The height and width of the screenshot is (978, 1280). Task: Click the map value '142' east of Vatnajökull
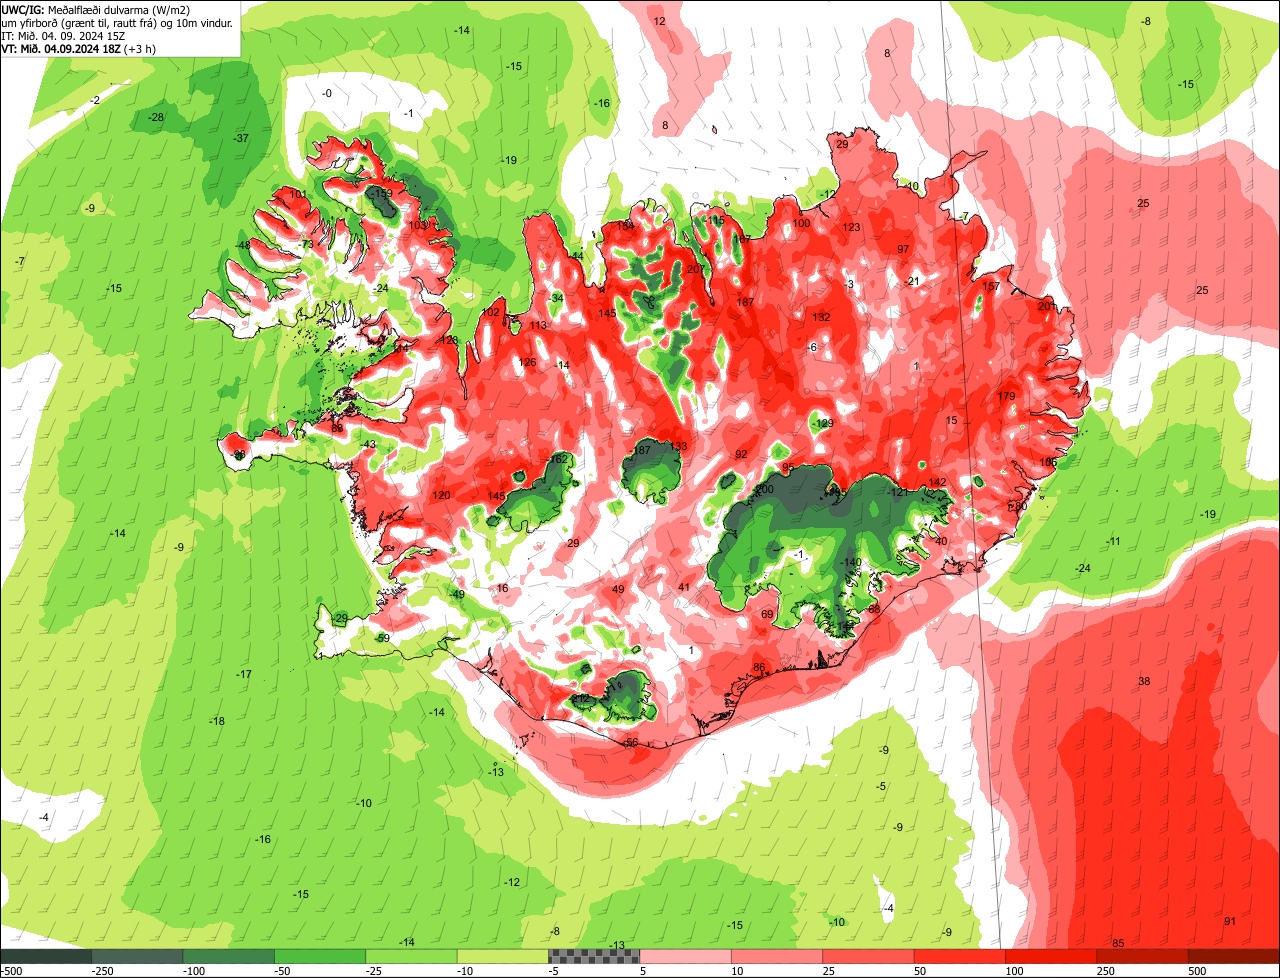tap(937, 482)
